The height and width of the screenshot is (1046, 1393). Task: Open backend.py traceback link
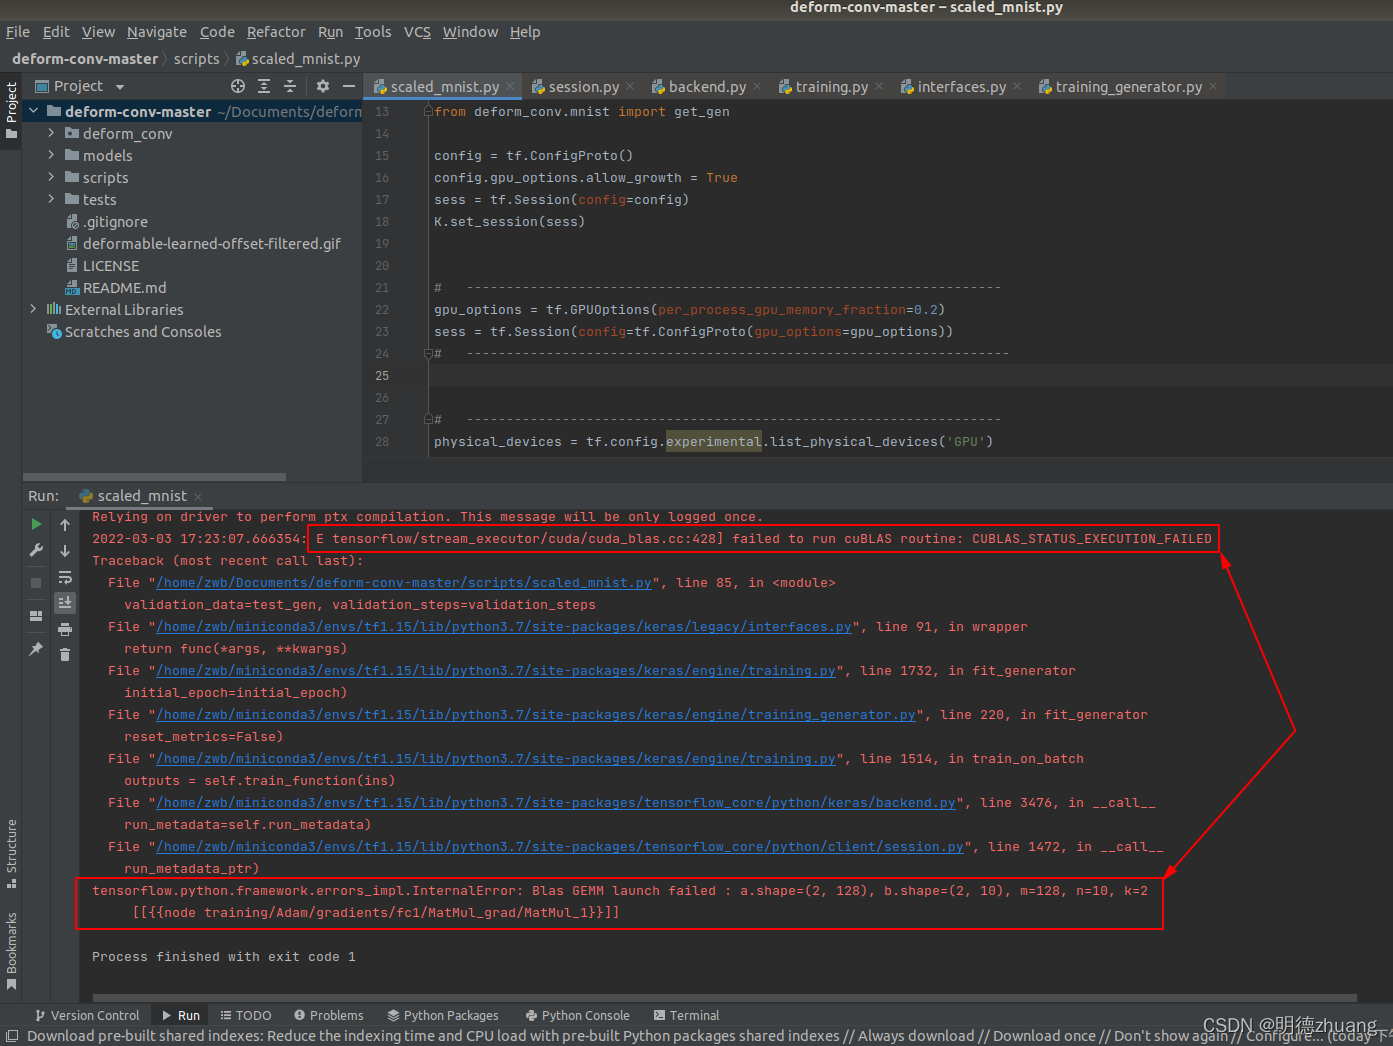556,803
